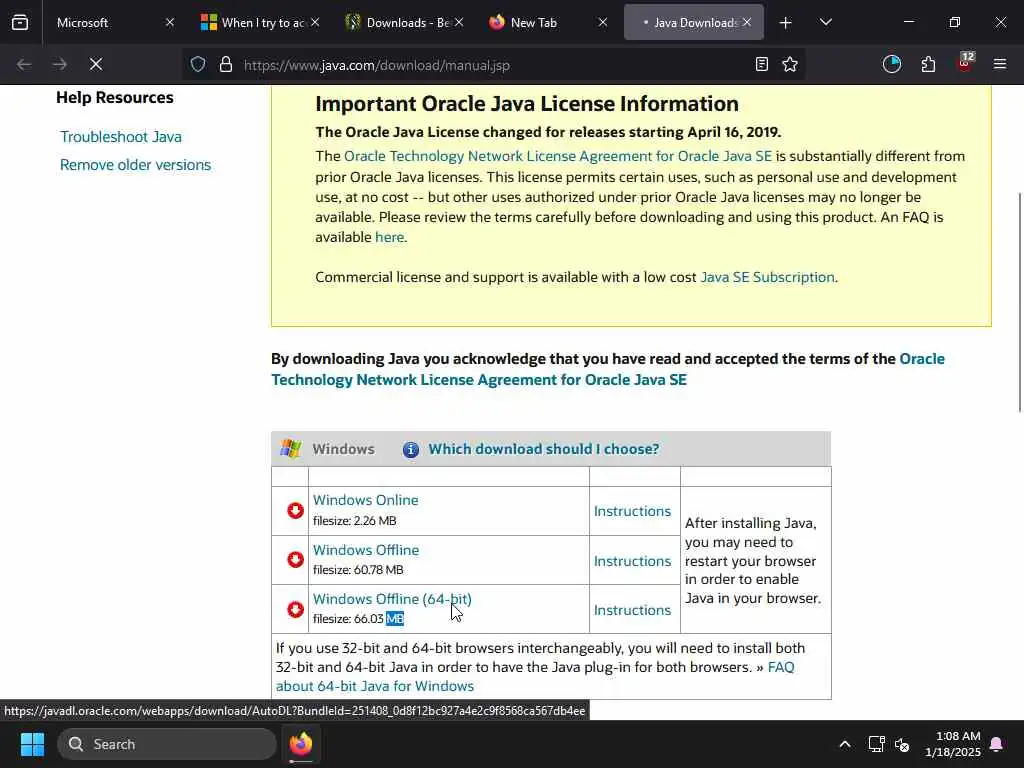The image size is (1024, 768).
Task: Open Instructions in Windows Offline 60.78 MB row
Action: coord(632,561)
